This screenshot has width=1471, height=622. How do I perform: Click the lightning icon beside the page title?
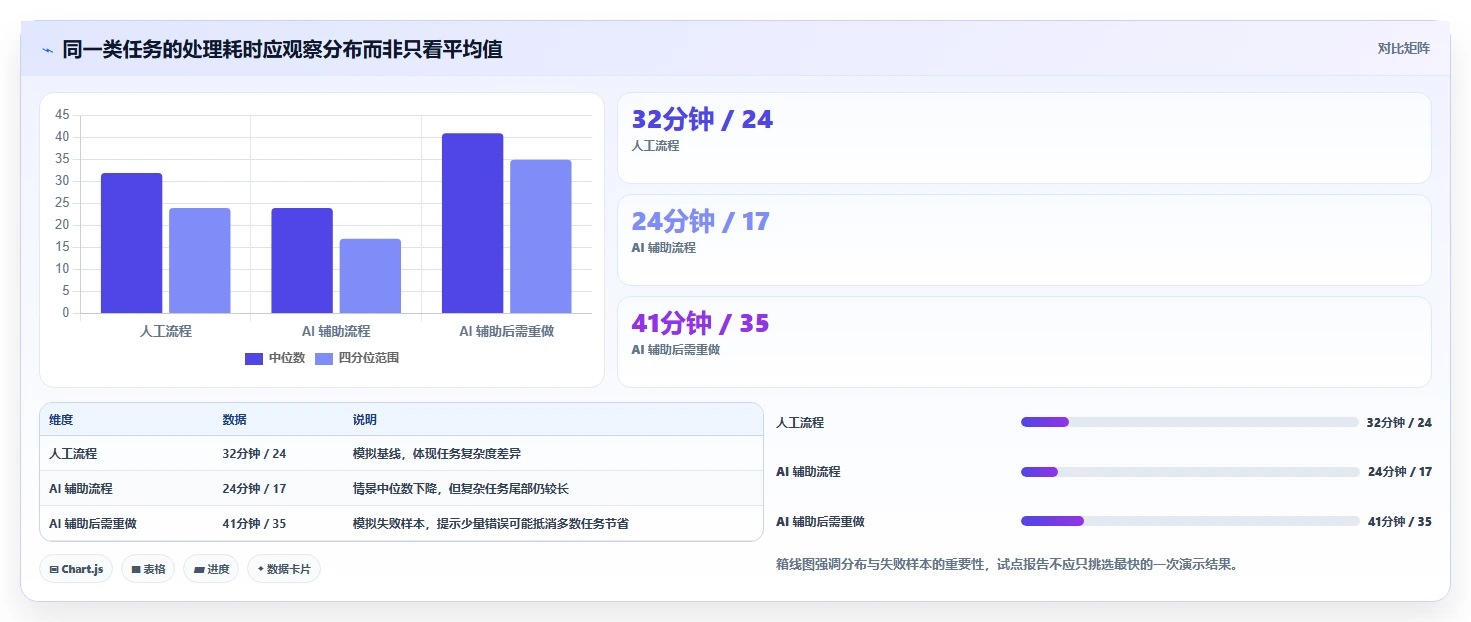point(47,49)
